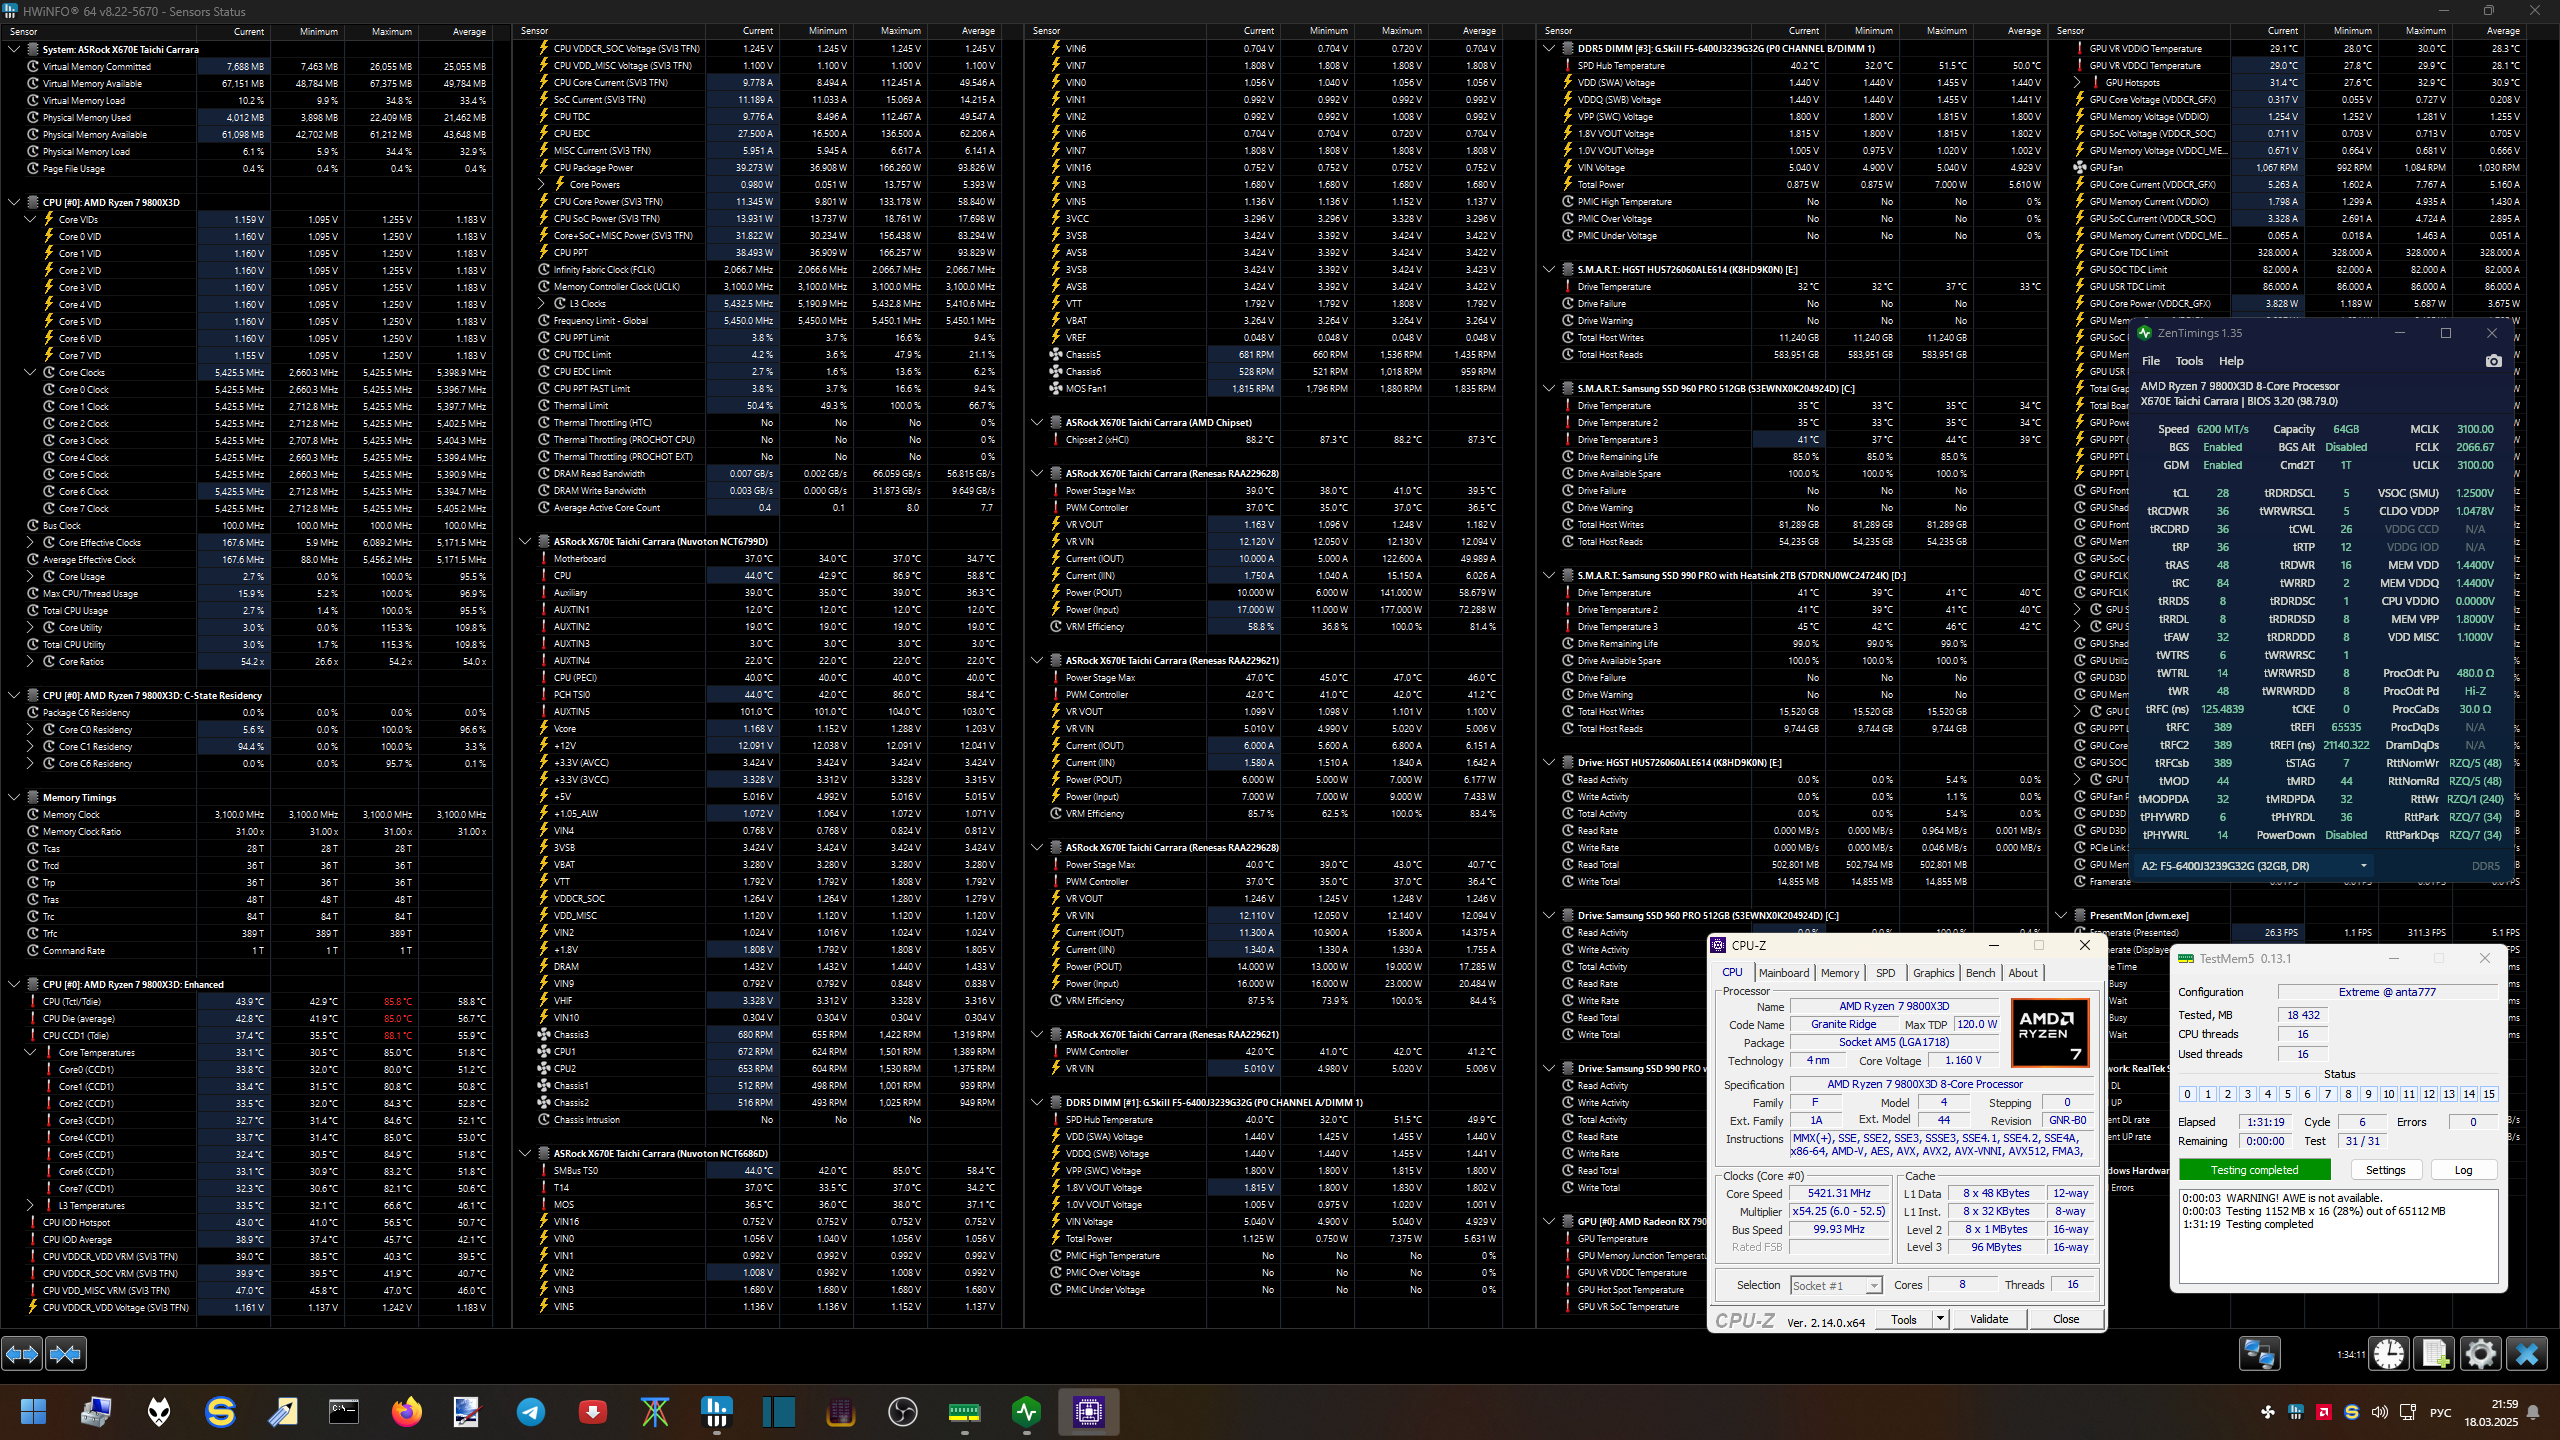This screenshot has width=2560, height=1440.
Task: Click TestMem5 Settings button
Action: (2385, 1170)
